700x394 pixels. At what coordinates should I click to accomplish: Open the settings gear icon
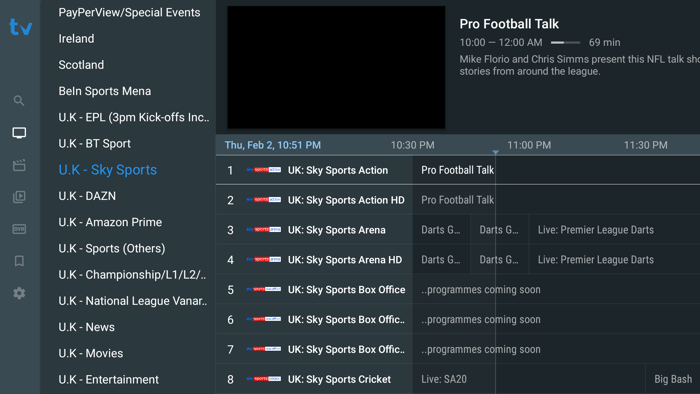pyautogui.click(x=19, y=293)
